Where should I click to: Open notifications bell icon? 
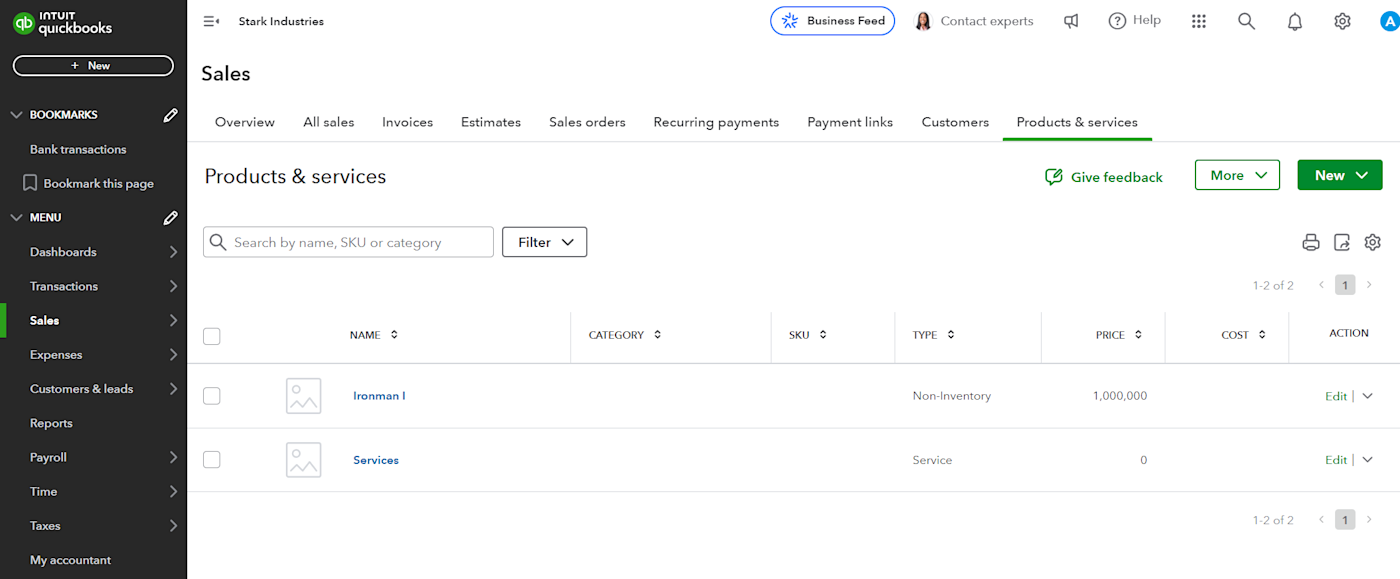(x=1295, y=21)
